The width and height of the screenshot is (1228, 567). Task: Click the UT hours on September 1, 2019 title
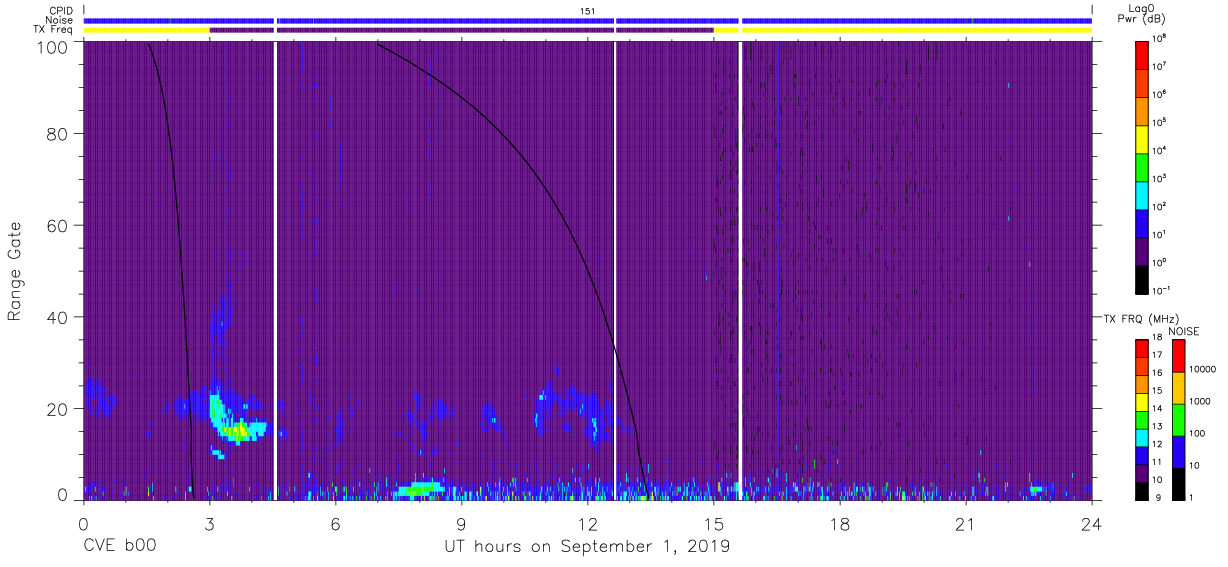[x=587, y=547]
